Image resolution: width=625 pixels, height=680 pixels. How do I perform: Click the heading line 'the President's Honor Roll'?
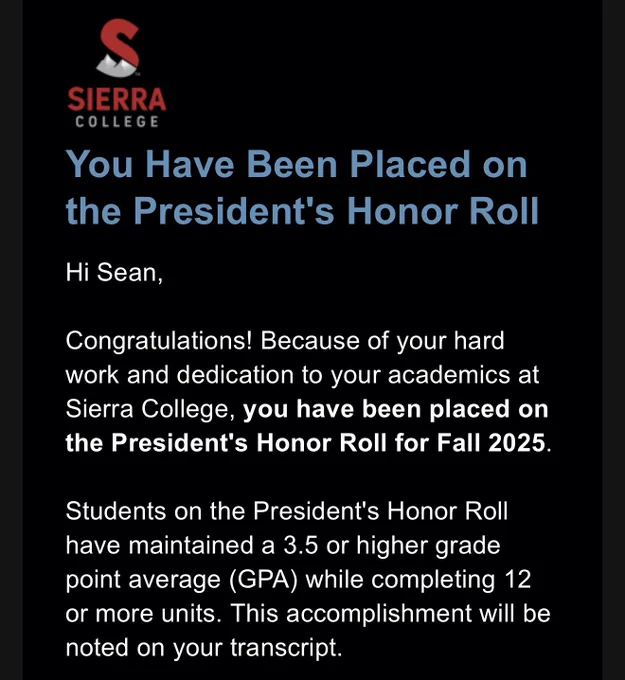302,211
